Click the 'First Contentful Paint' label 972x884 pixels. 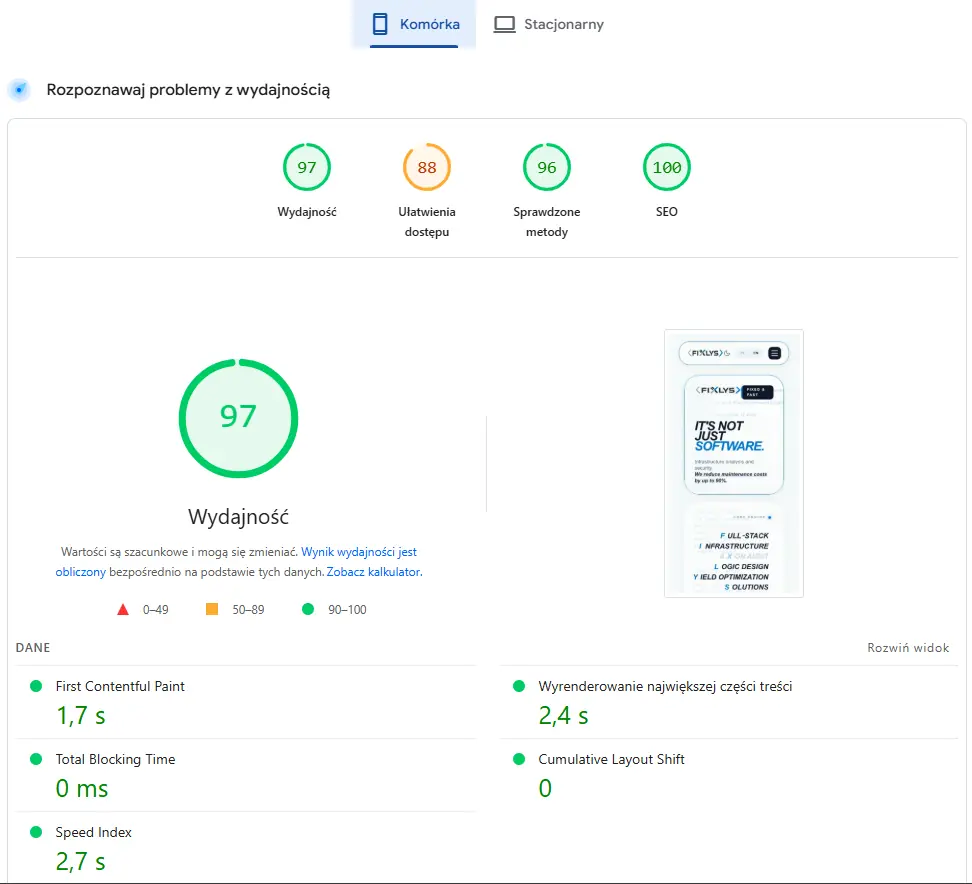120,686
